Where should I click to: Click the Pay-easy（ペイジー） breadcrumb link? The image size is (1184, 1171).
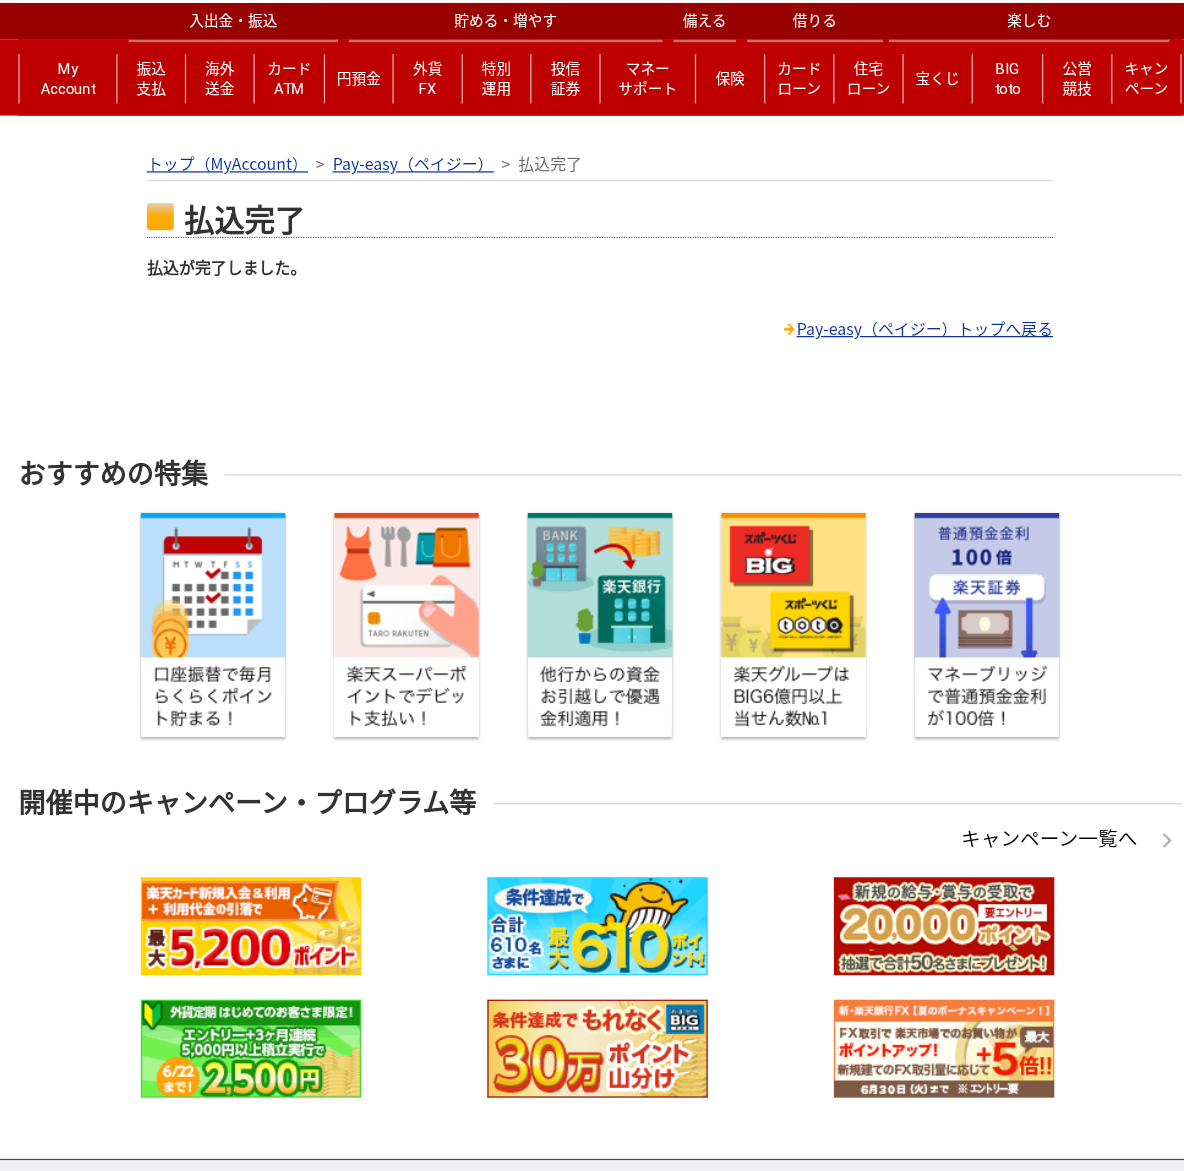tap(413, 164)
